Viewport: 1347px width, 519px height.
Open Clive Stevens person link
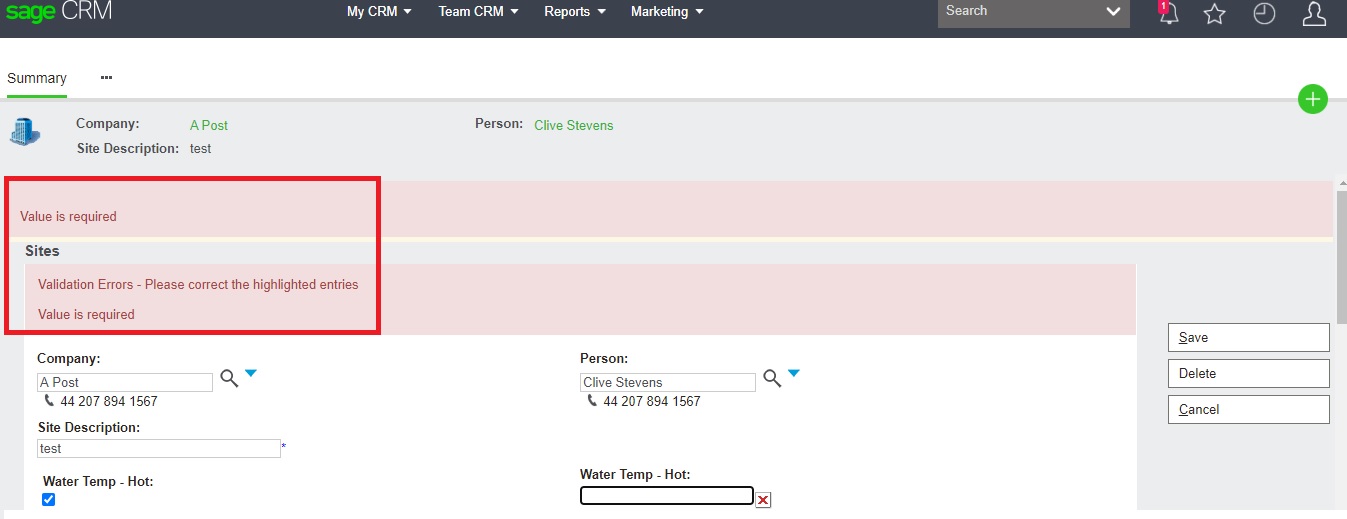click(x=574, y=125)
